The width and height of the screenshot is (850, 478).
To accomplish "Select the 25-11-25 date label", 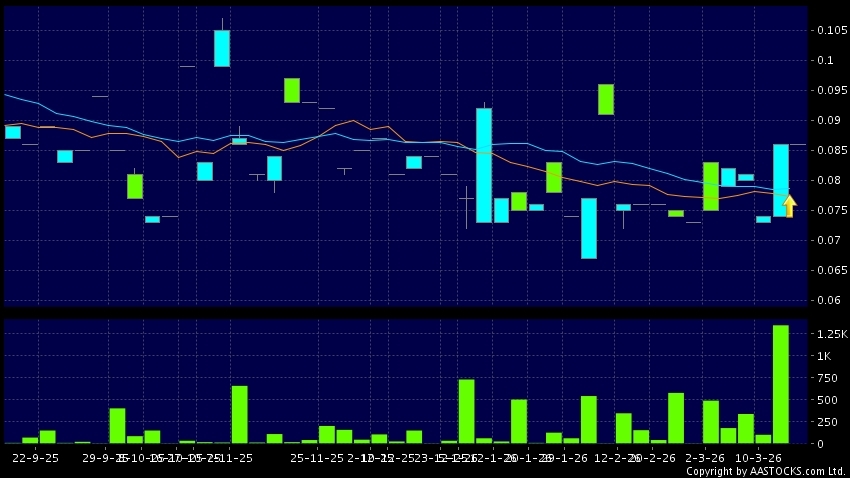I will pos(316,456).
